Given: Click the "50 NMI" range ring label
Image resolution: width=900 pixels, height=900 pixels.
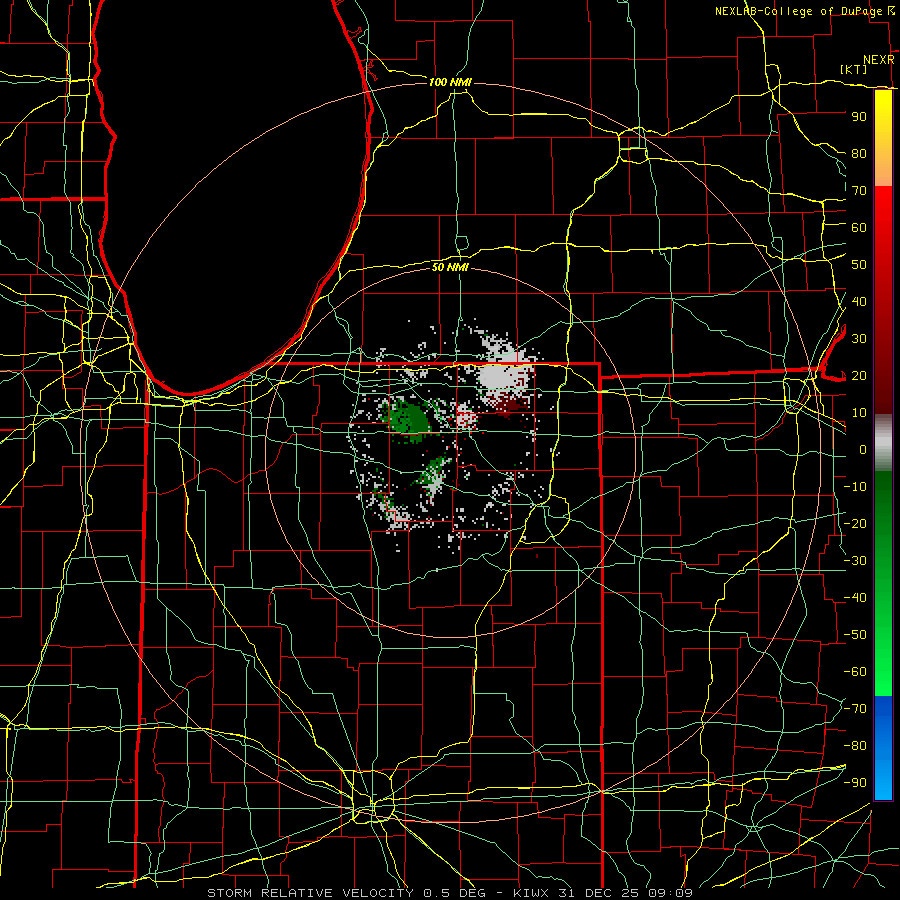Looking at the screenshot, I should coord(450,267).
